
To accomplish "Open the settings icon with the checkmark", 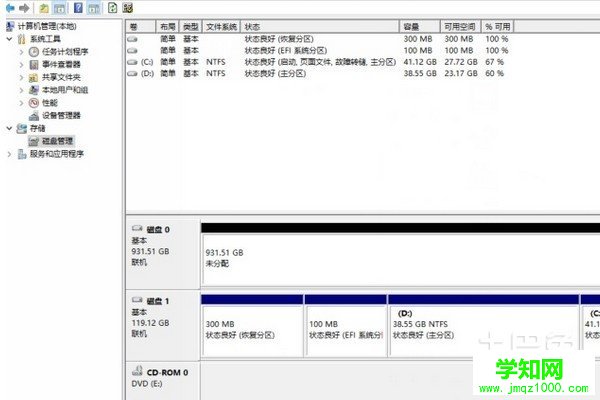I will [x=128, y=8].
